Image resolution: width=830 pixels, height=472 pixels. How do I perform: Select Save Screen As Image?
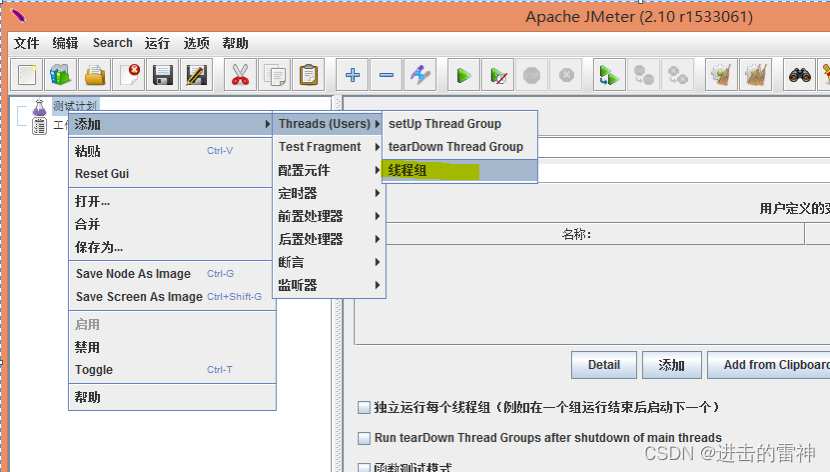(x=172, y=297)
